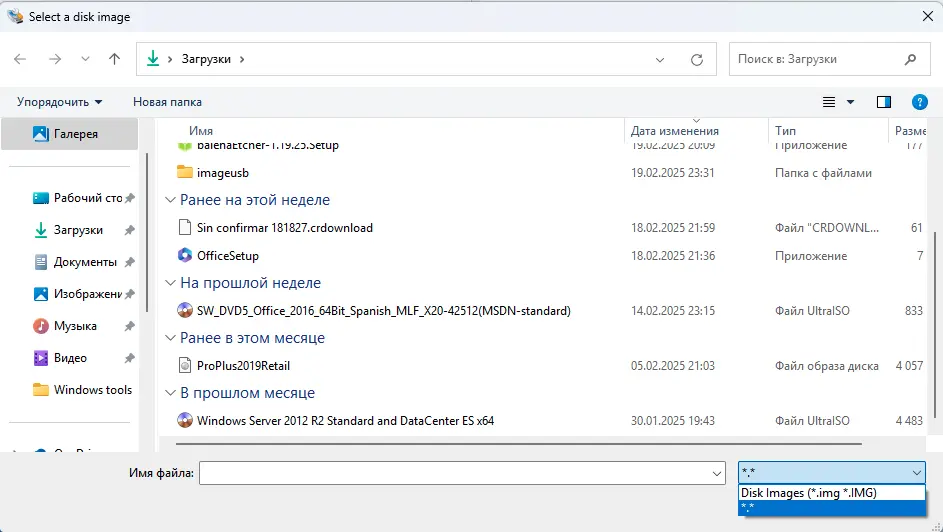The height and width of the screenshot is (532, 943).
Task: Click date 14.02.2025 23:15 cell
Action: coord(672,311)
